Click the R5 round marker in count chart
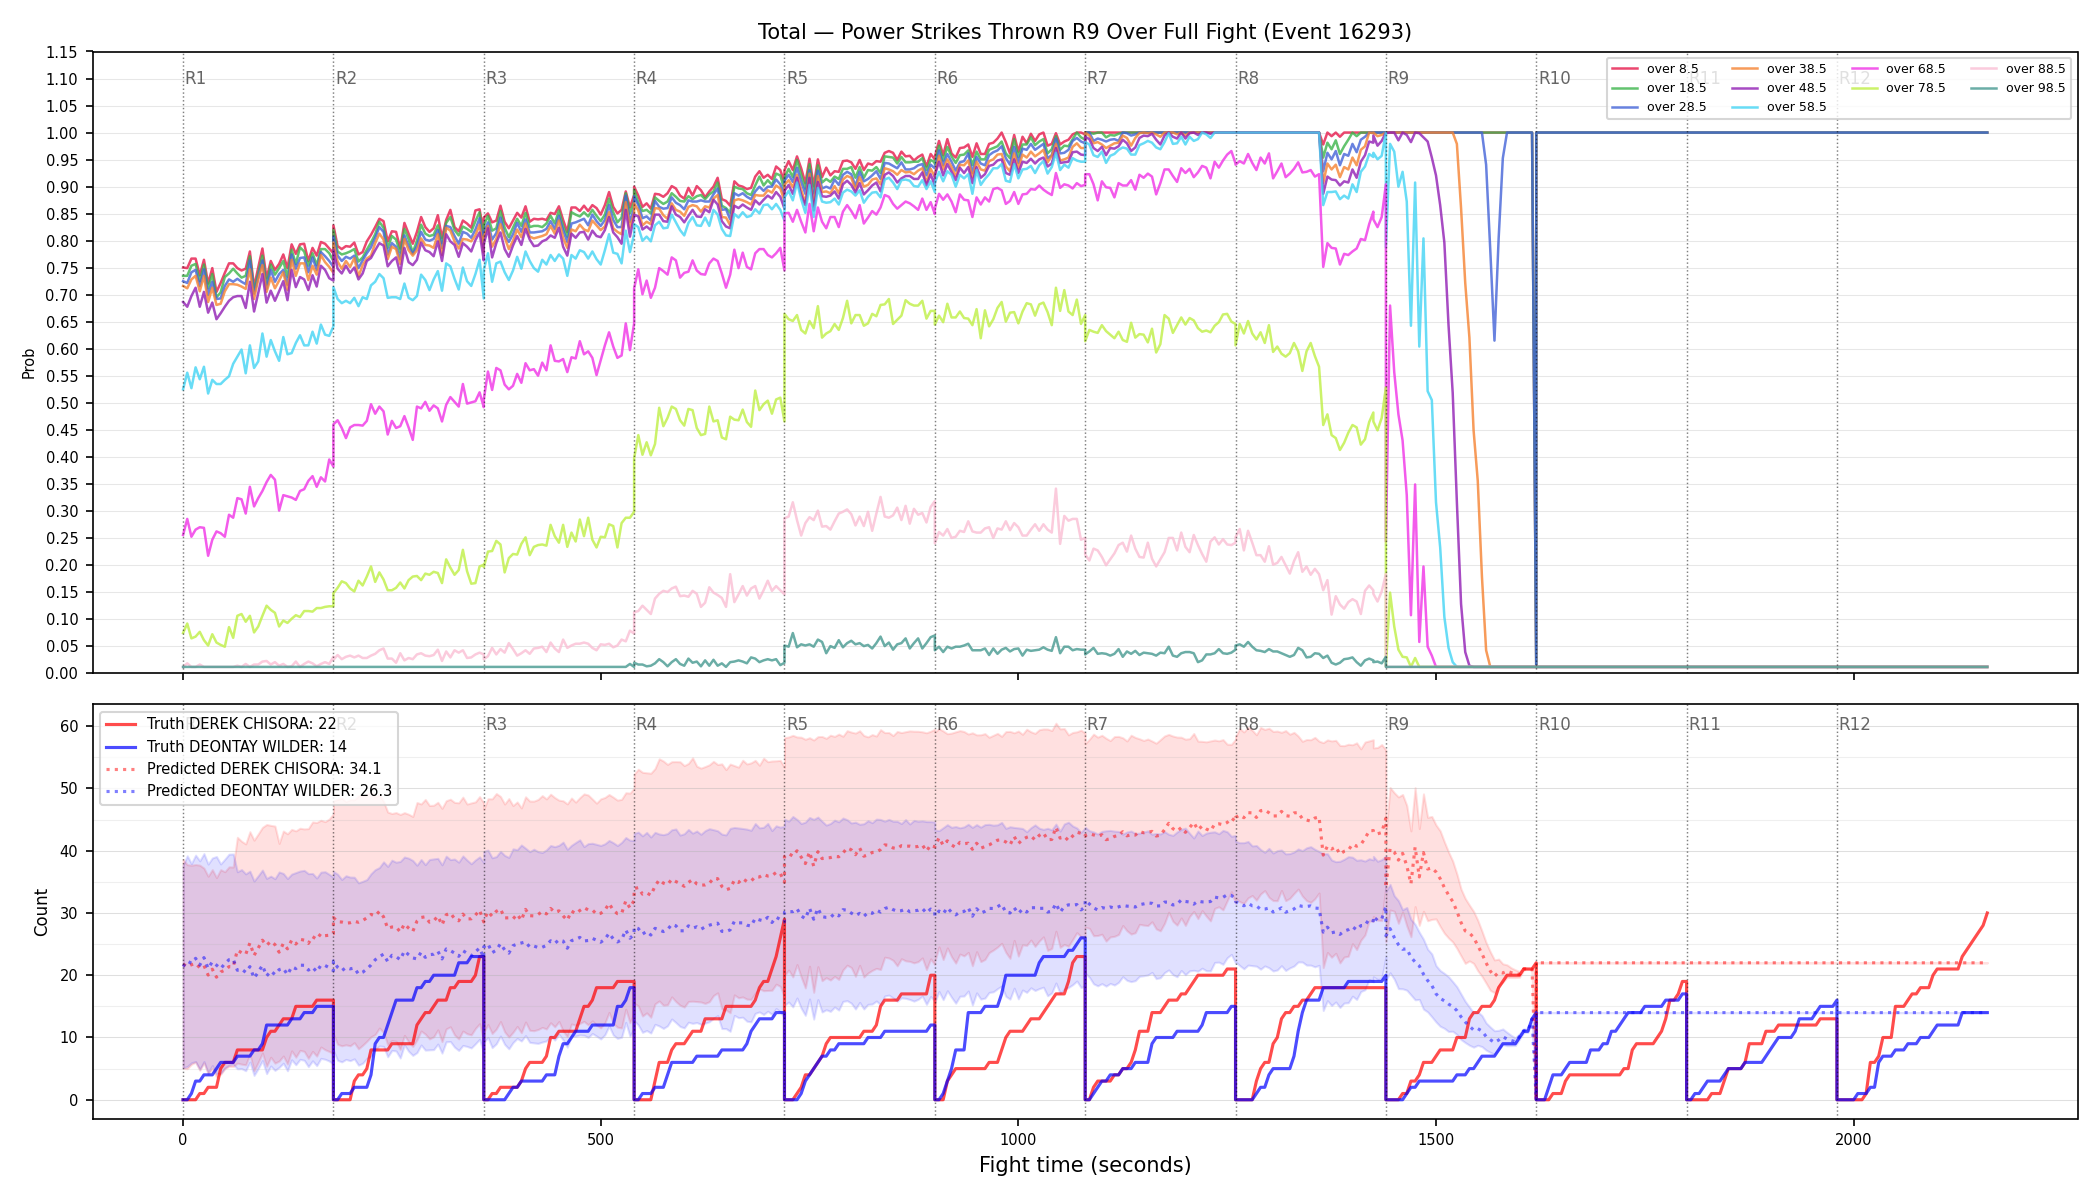 [x=797, y=724]
